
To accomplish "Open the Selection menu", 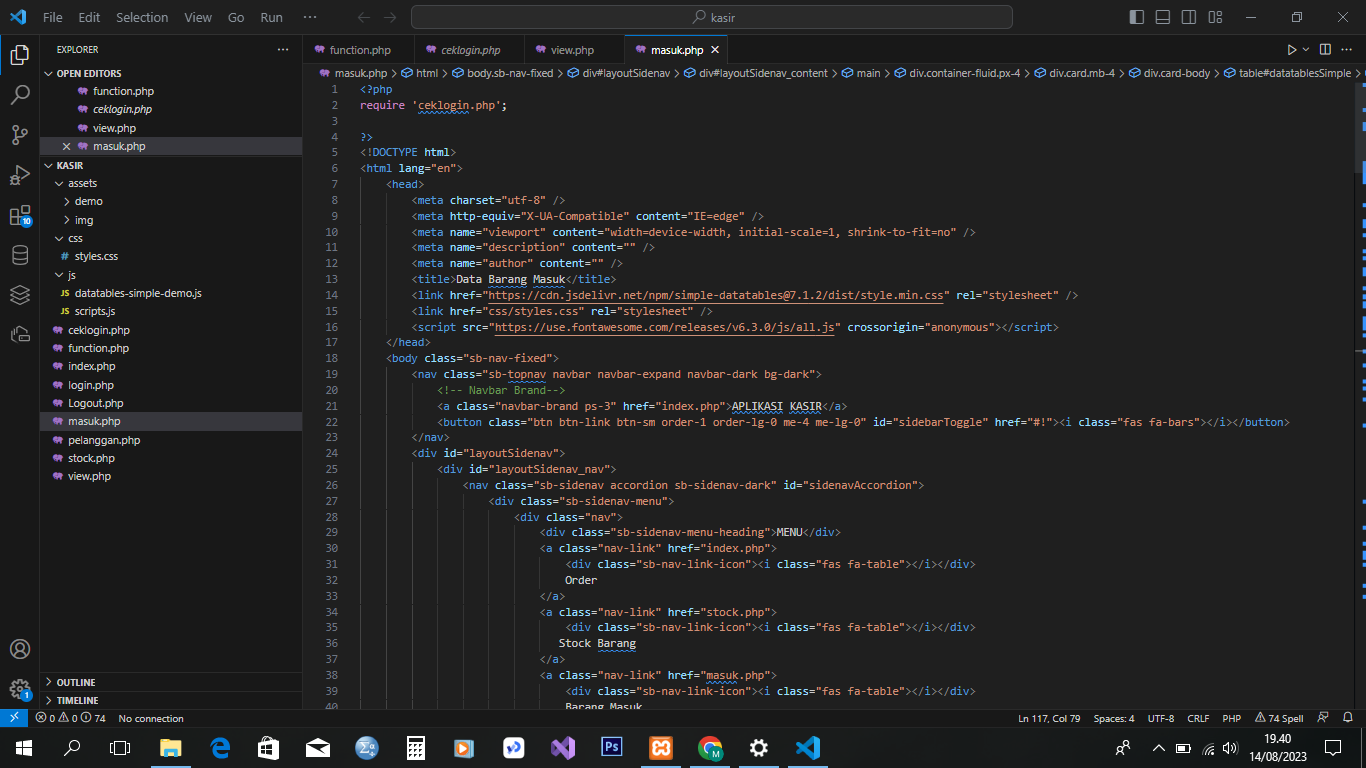I will [142, 17].
